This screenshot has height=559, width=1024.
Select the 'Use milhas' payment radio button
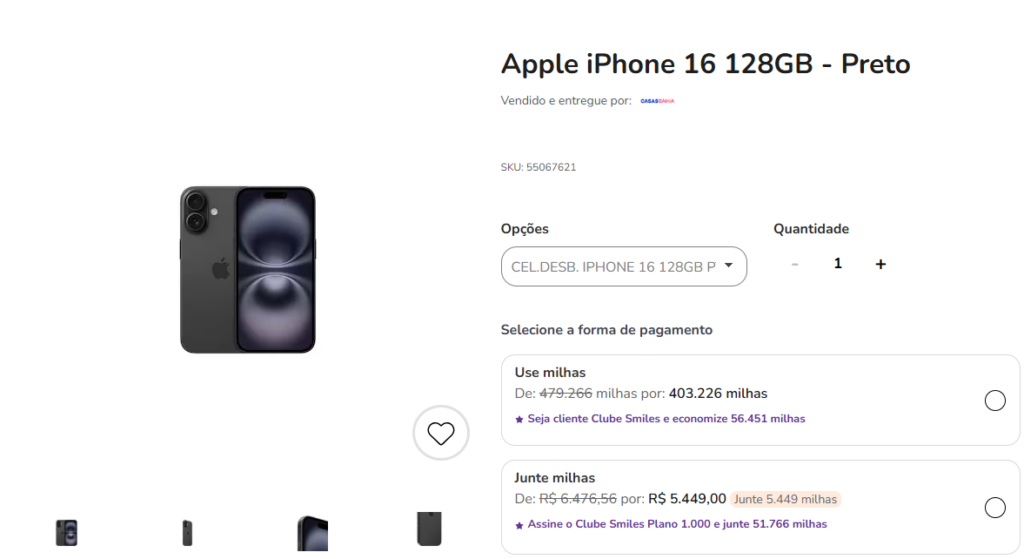995,401
